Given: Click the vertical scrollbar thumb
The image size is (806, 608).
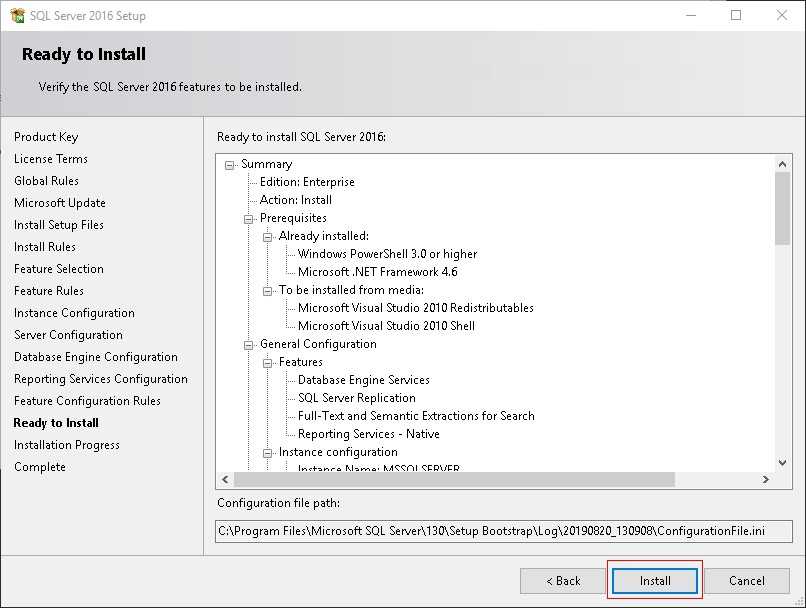Looking at the screenshot, I should pos(782,208).
